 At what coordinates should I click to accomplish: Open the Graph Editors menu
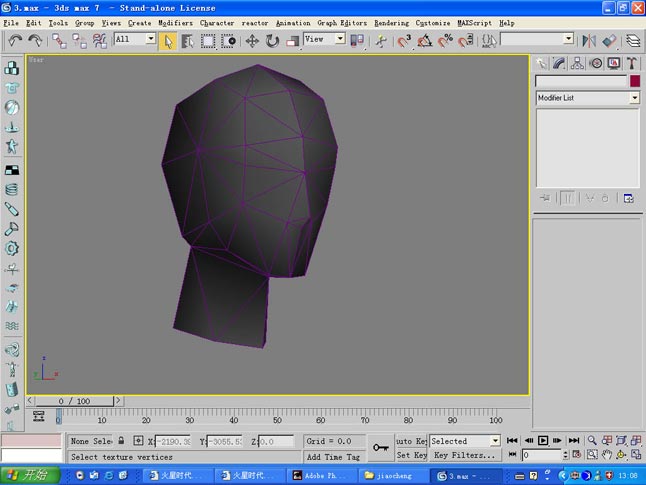tap(342, 23)
